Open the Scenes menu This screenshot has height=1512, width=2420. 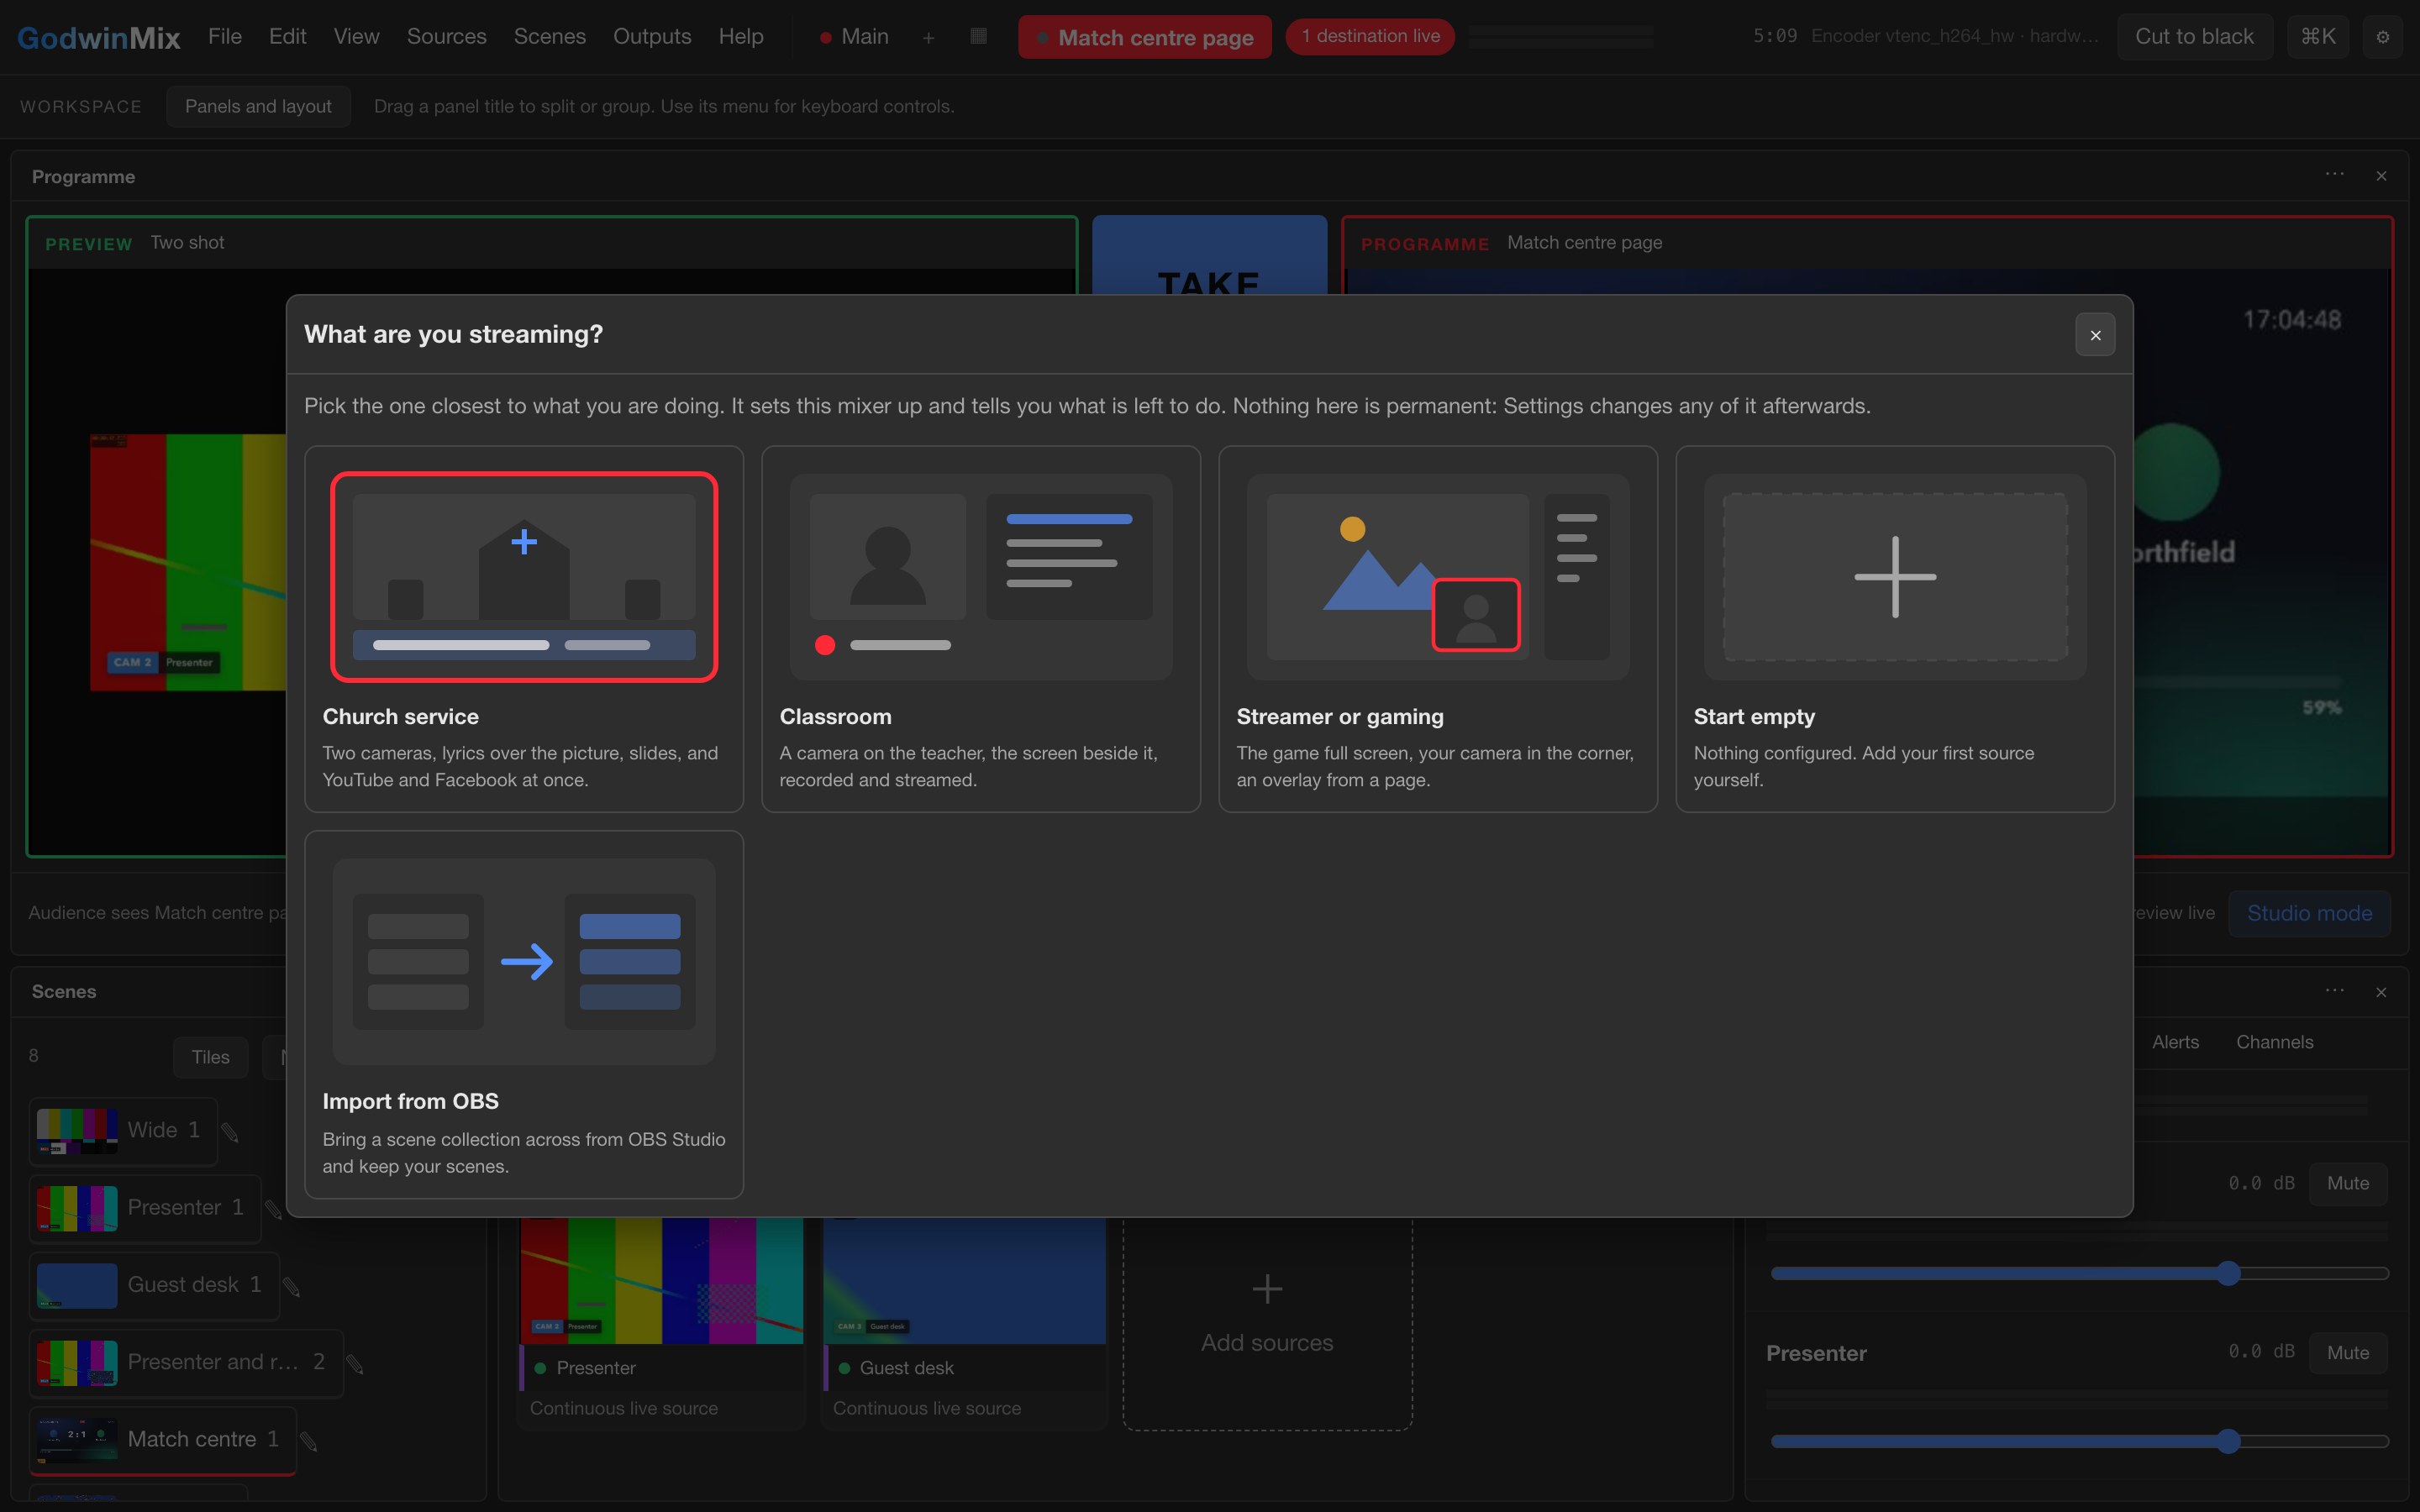click(549, 37)
